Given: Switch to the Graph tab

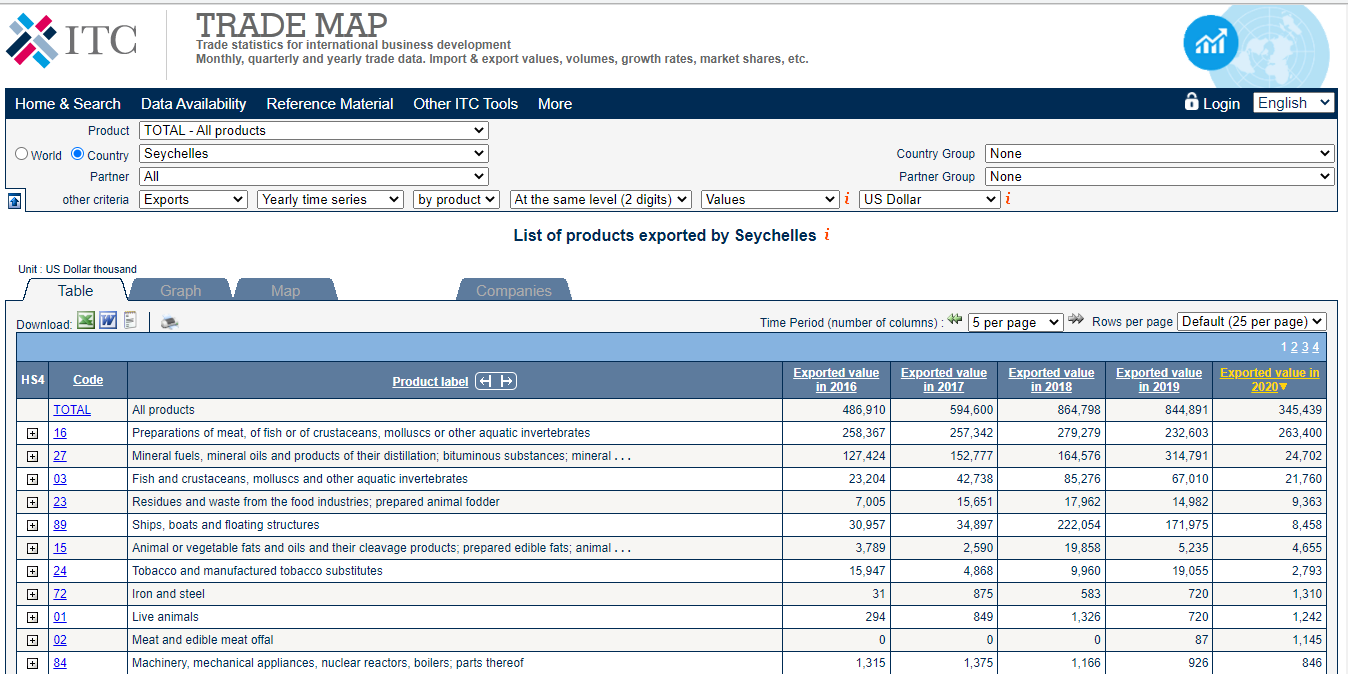Looking at the screenshot, I should pyautogui.click(x=181, y=291).
